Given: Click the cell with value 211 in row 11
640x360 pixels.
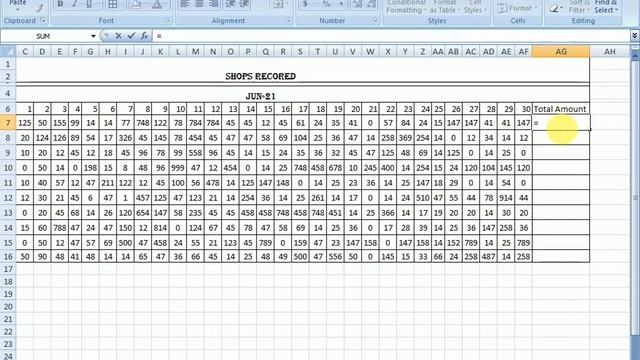Looking at the screenshot, I should click(108, 183).
